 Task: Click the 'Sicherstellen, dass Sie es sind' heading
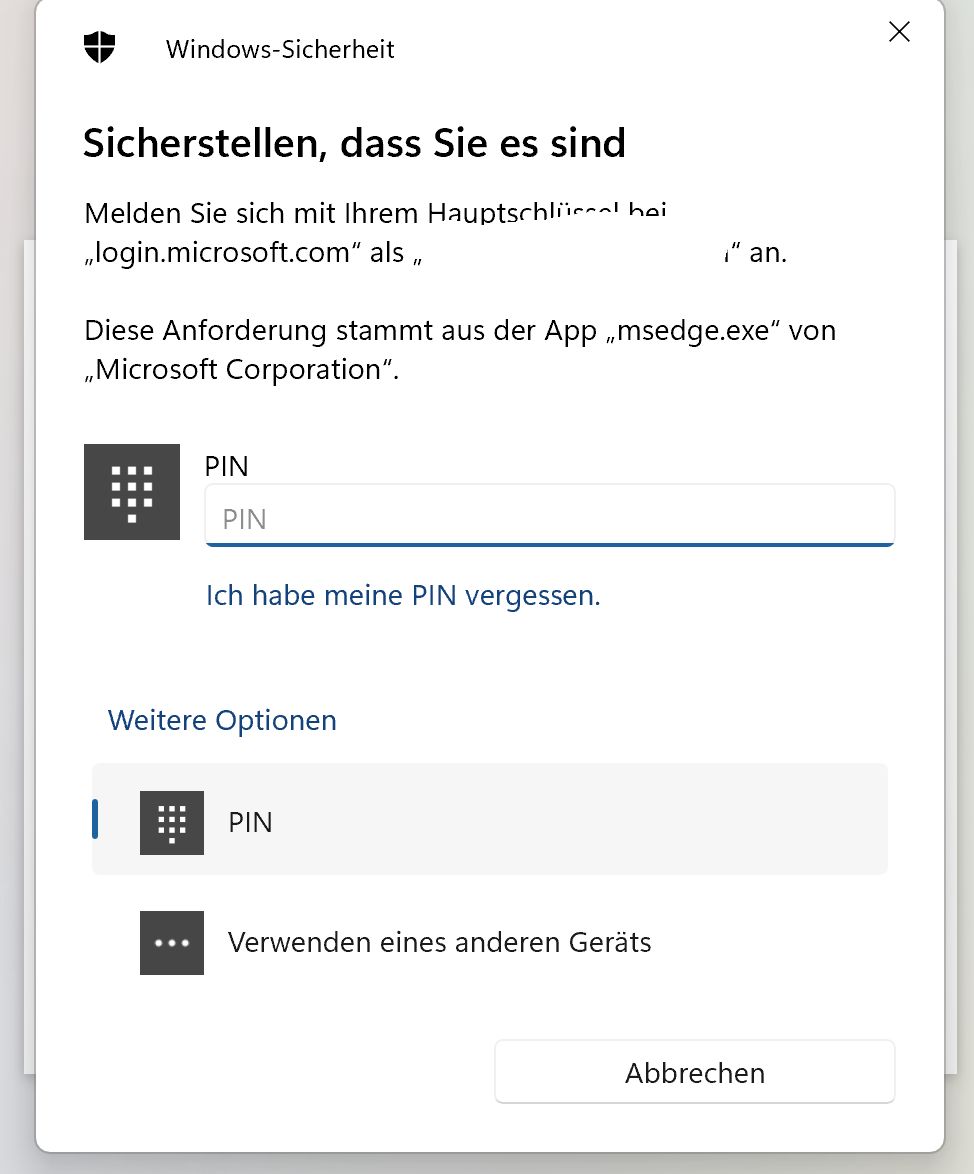click(x=354, y=143)
